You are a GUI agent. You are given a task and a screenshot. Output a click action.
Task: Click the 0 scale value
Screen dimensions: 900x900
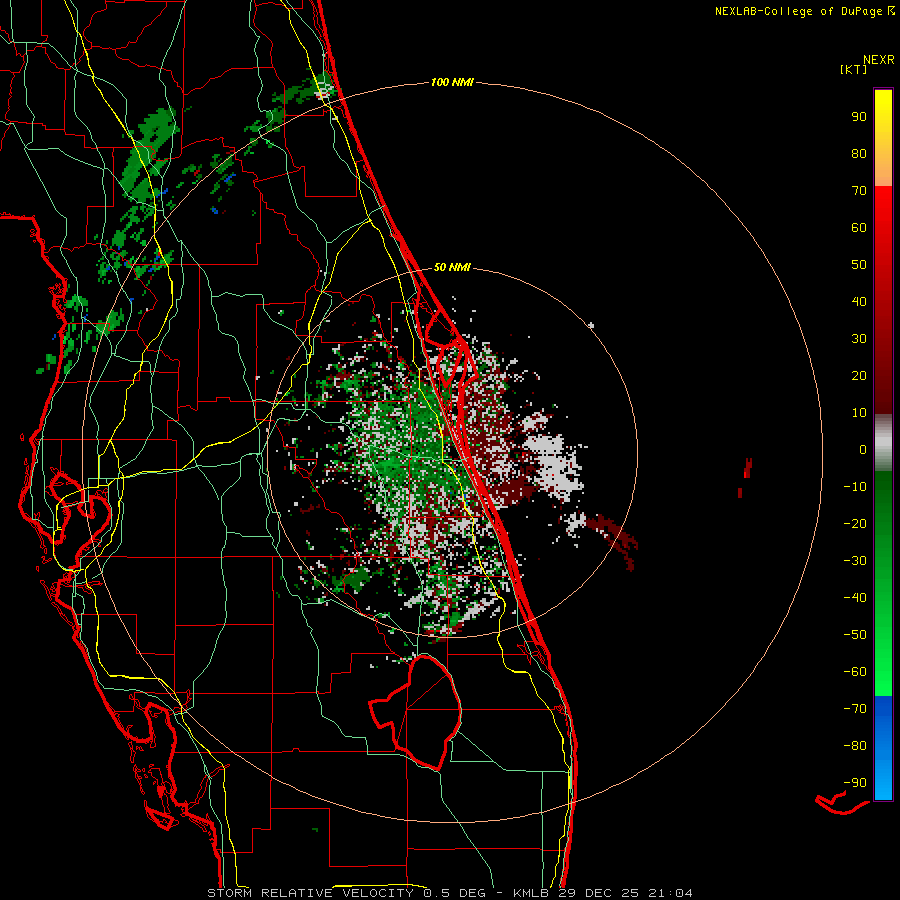[x=863, y=449]
